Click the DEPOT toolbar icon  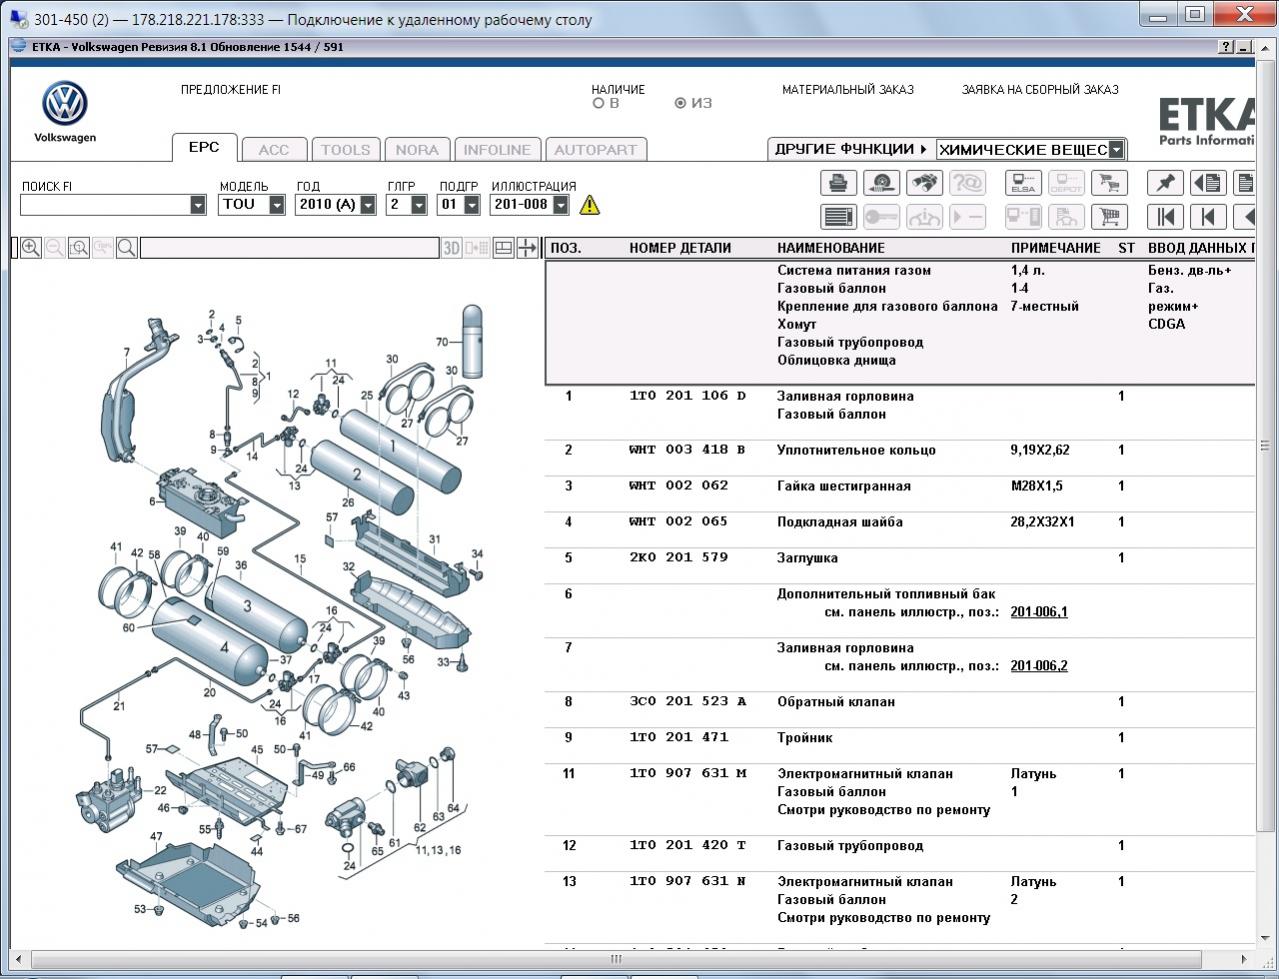(1066, 183)
